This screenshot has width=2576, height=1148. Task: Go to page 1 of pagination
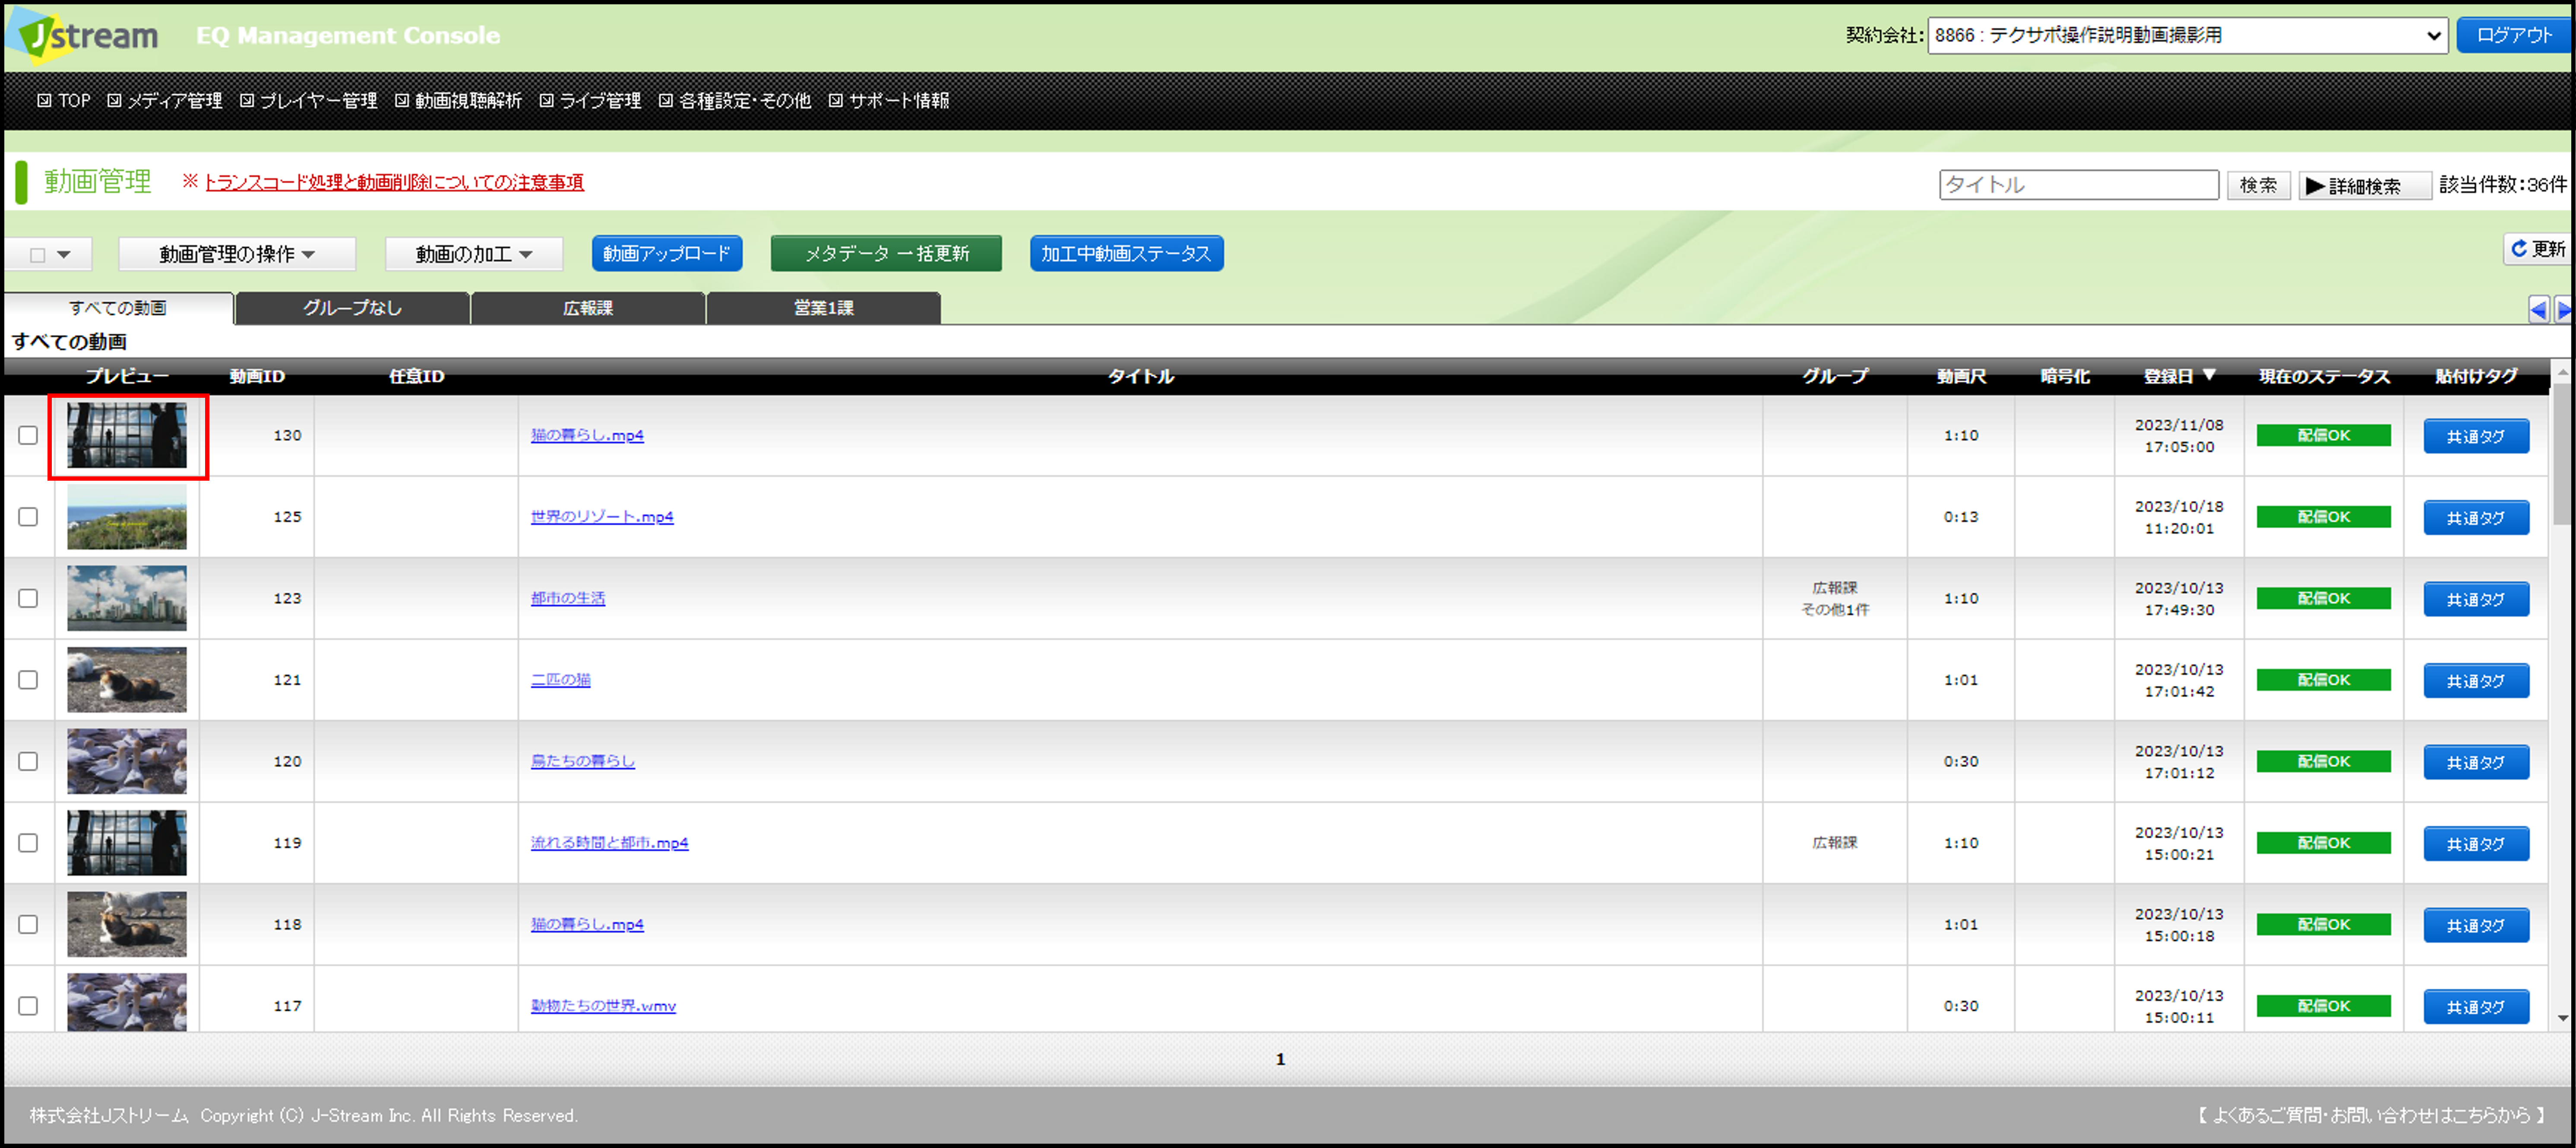1280,1059
